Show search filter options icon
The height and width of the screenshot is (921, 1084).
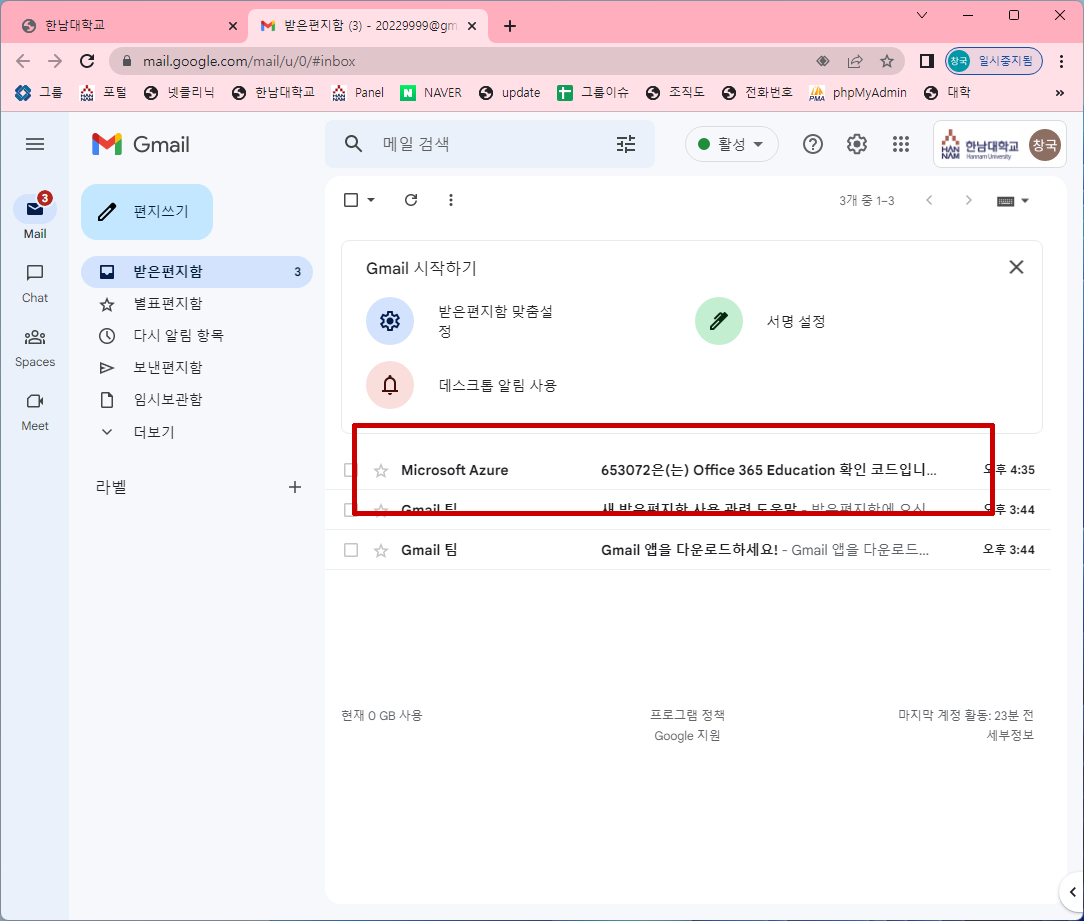coord(626,144)
